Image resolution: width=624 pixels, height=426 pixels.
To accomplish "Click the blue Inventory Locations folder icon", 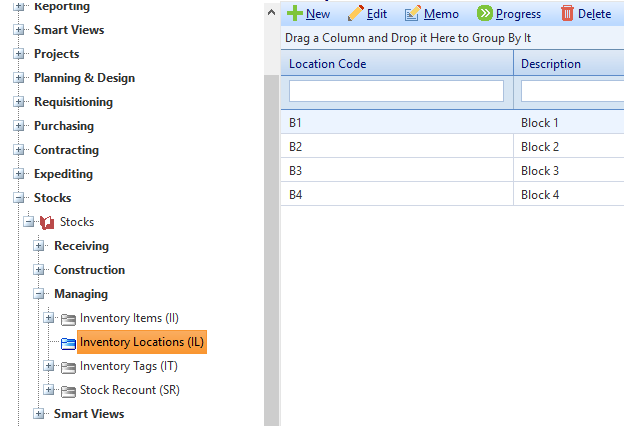I will [68, 343].
